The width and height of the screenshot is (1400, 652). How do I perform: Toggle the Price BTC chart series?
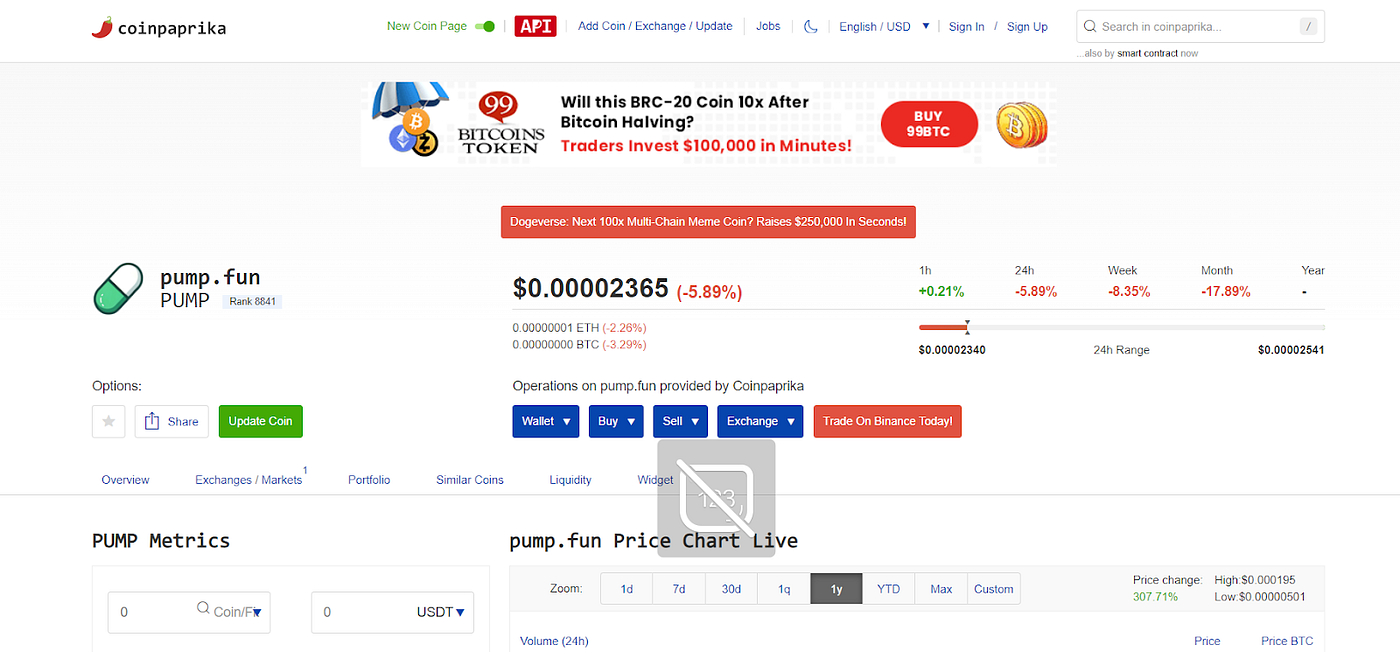(x=1287, y=641)
